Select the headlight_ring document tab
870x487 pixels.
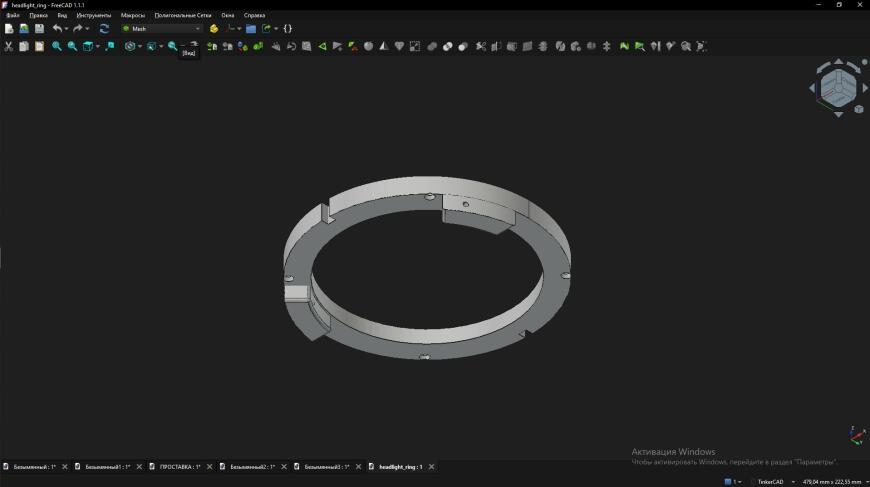(x=401, y=467)
